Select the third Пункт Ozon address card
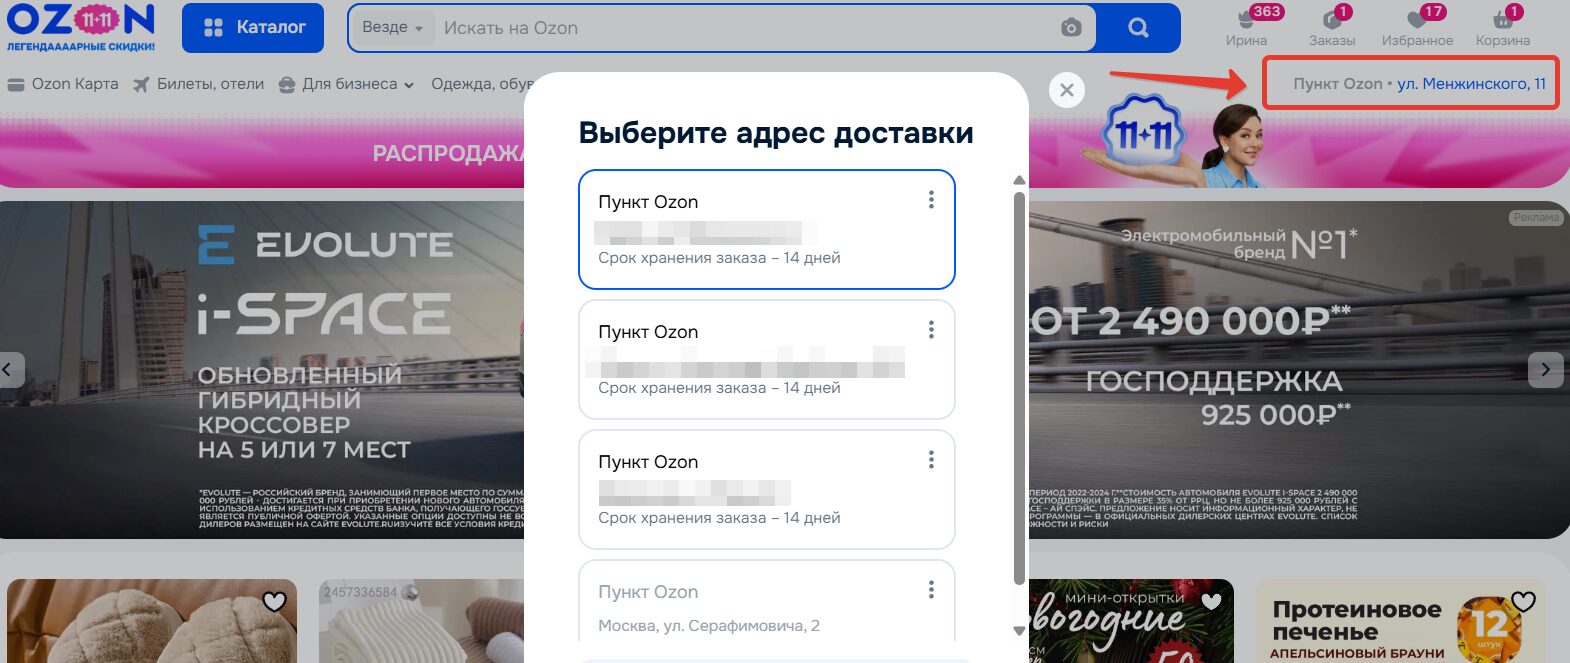 pyautogui.click(x=767, y=489)
